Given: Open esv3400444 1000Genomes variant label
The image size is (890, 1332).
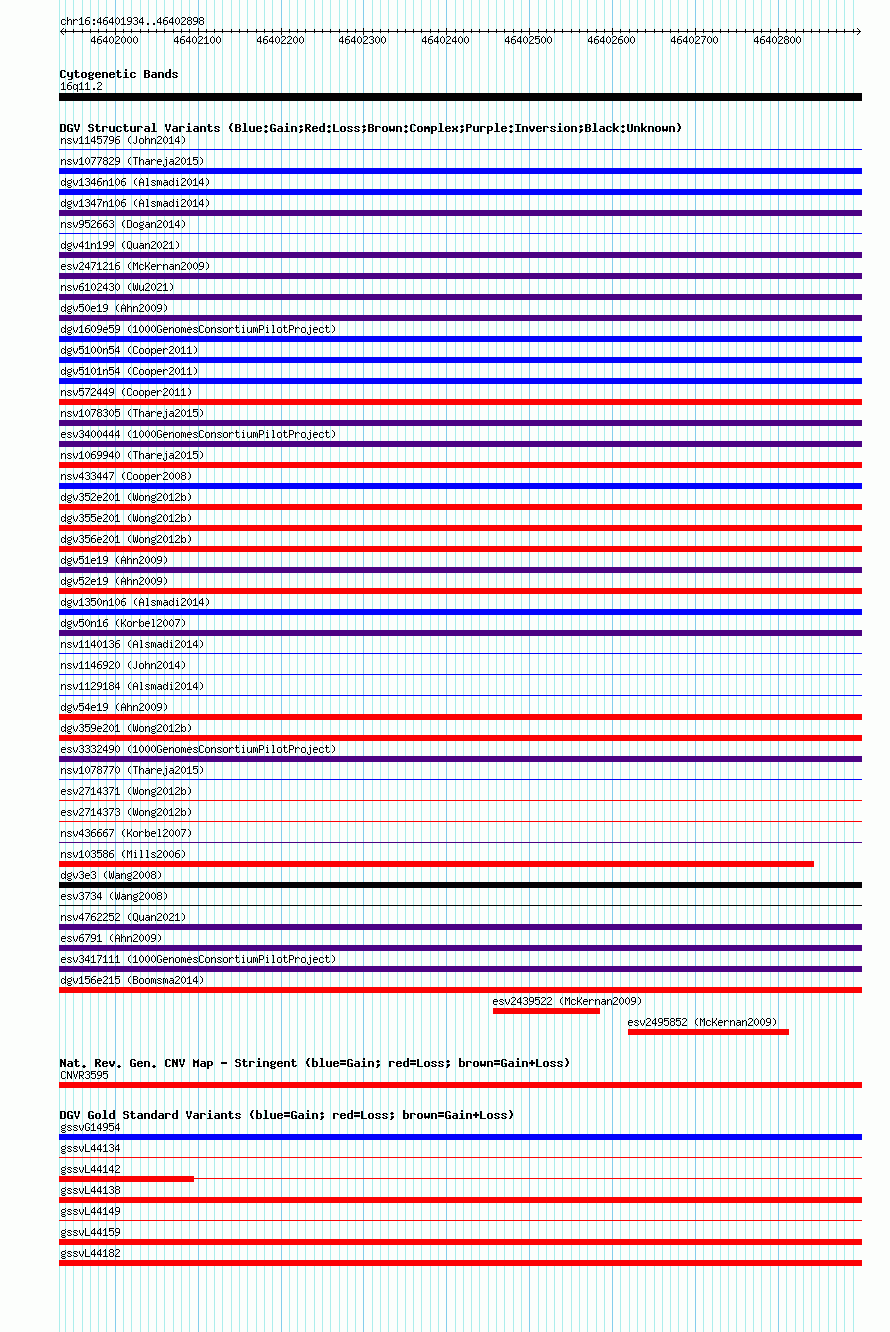Looking at the screenshot, I should point(198,434).
